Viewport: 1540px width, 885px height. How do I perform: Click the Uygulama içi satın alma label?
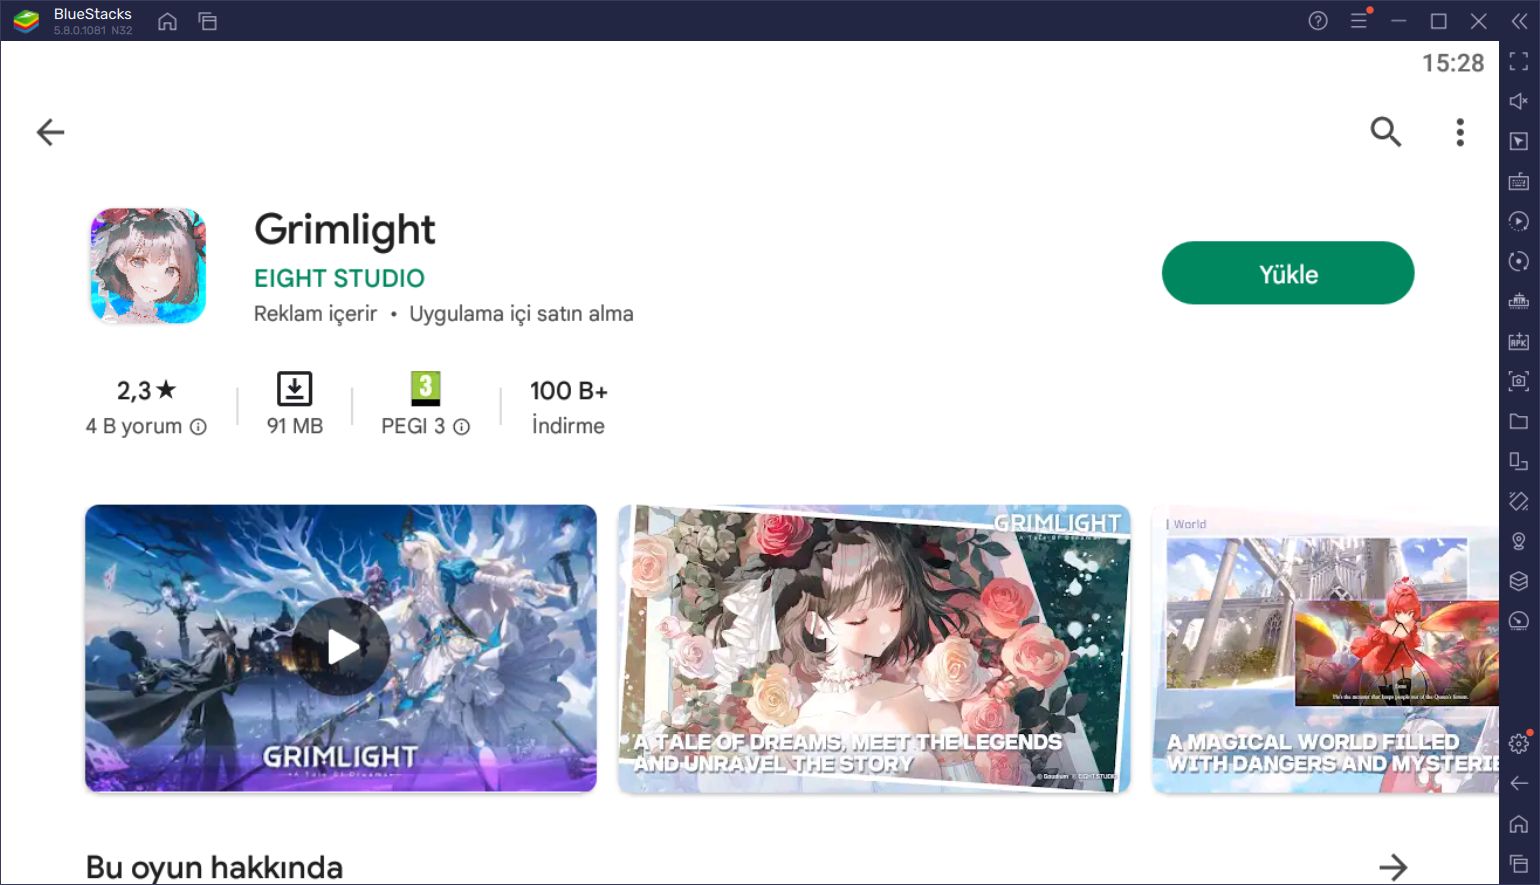(521, 314)
